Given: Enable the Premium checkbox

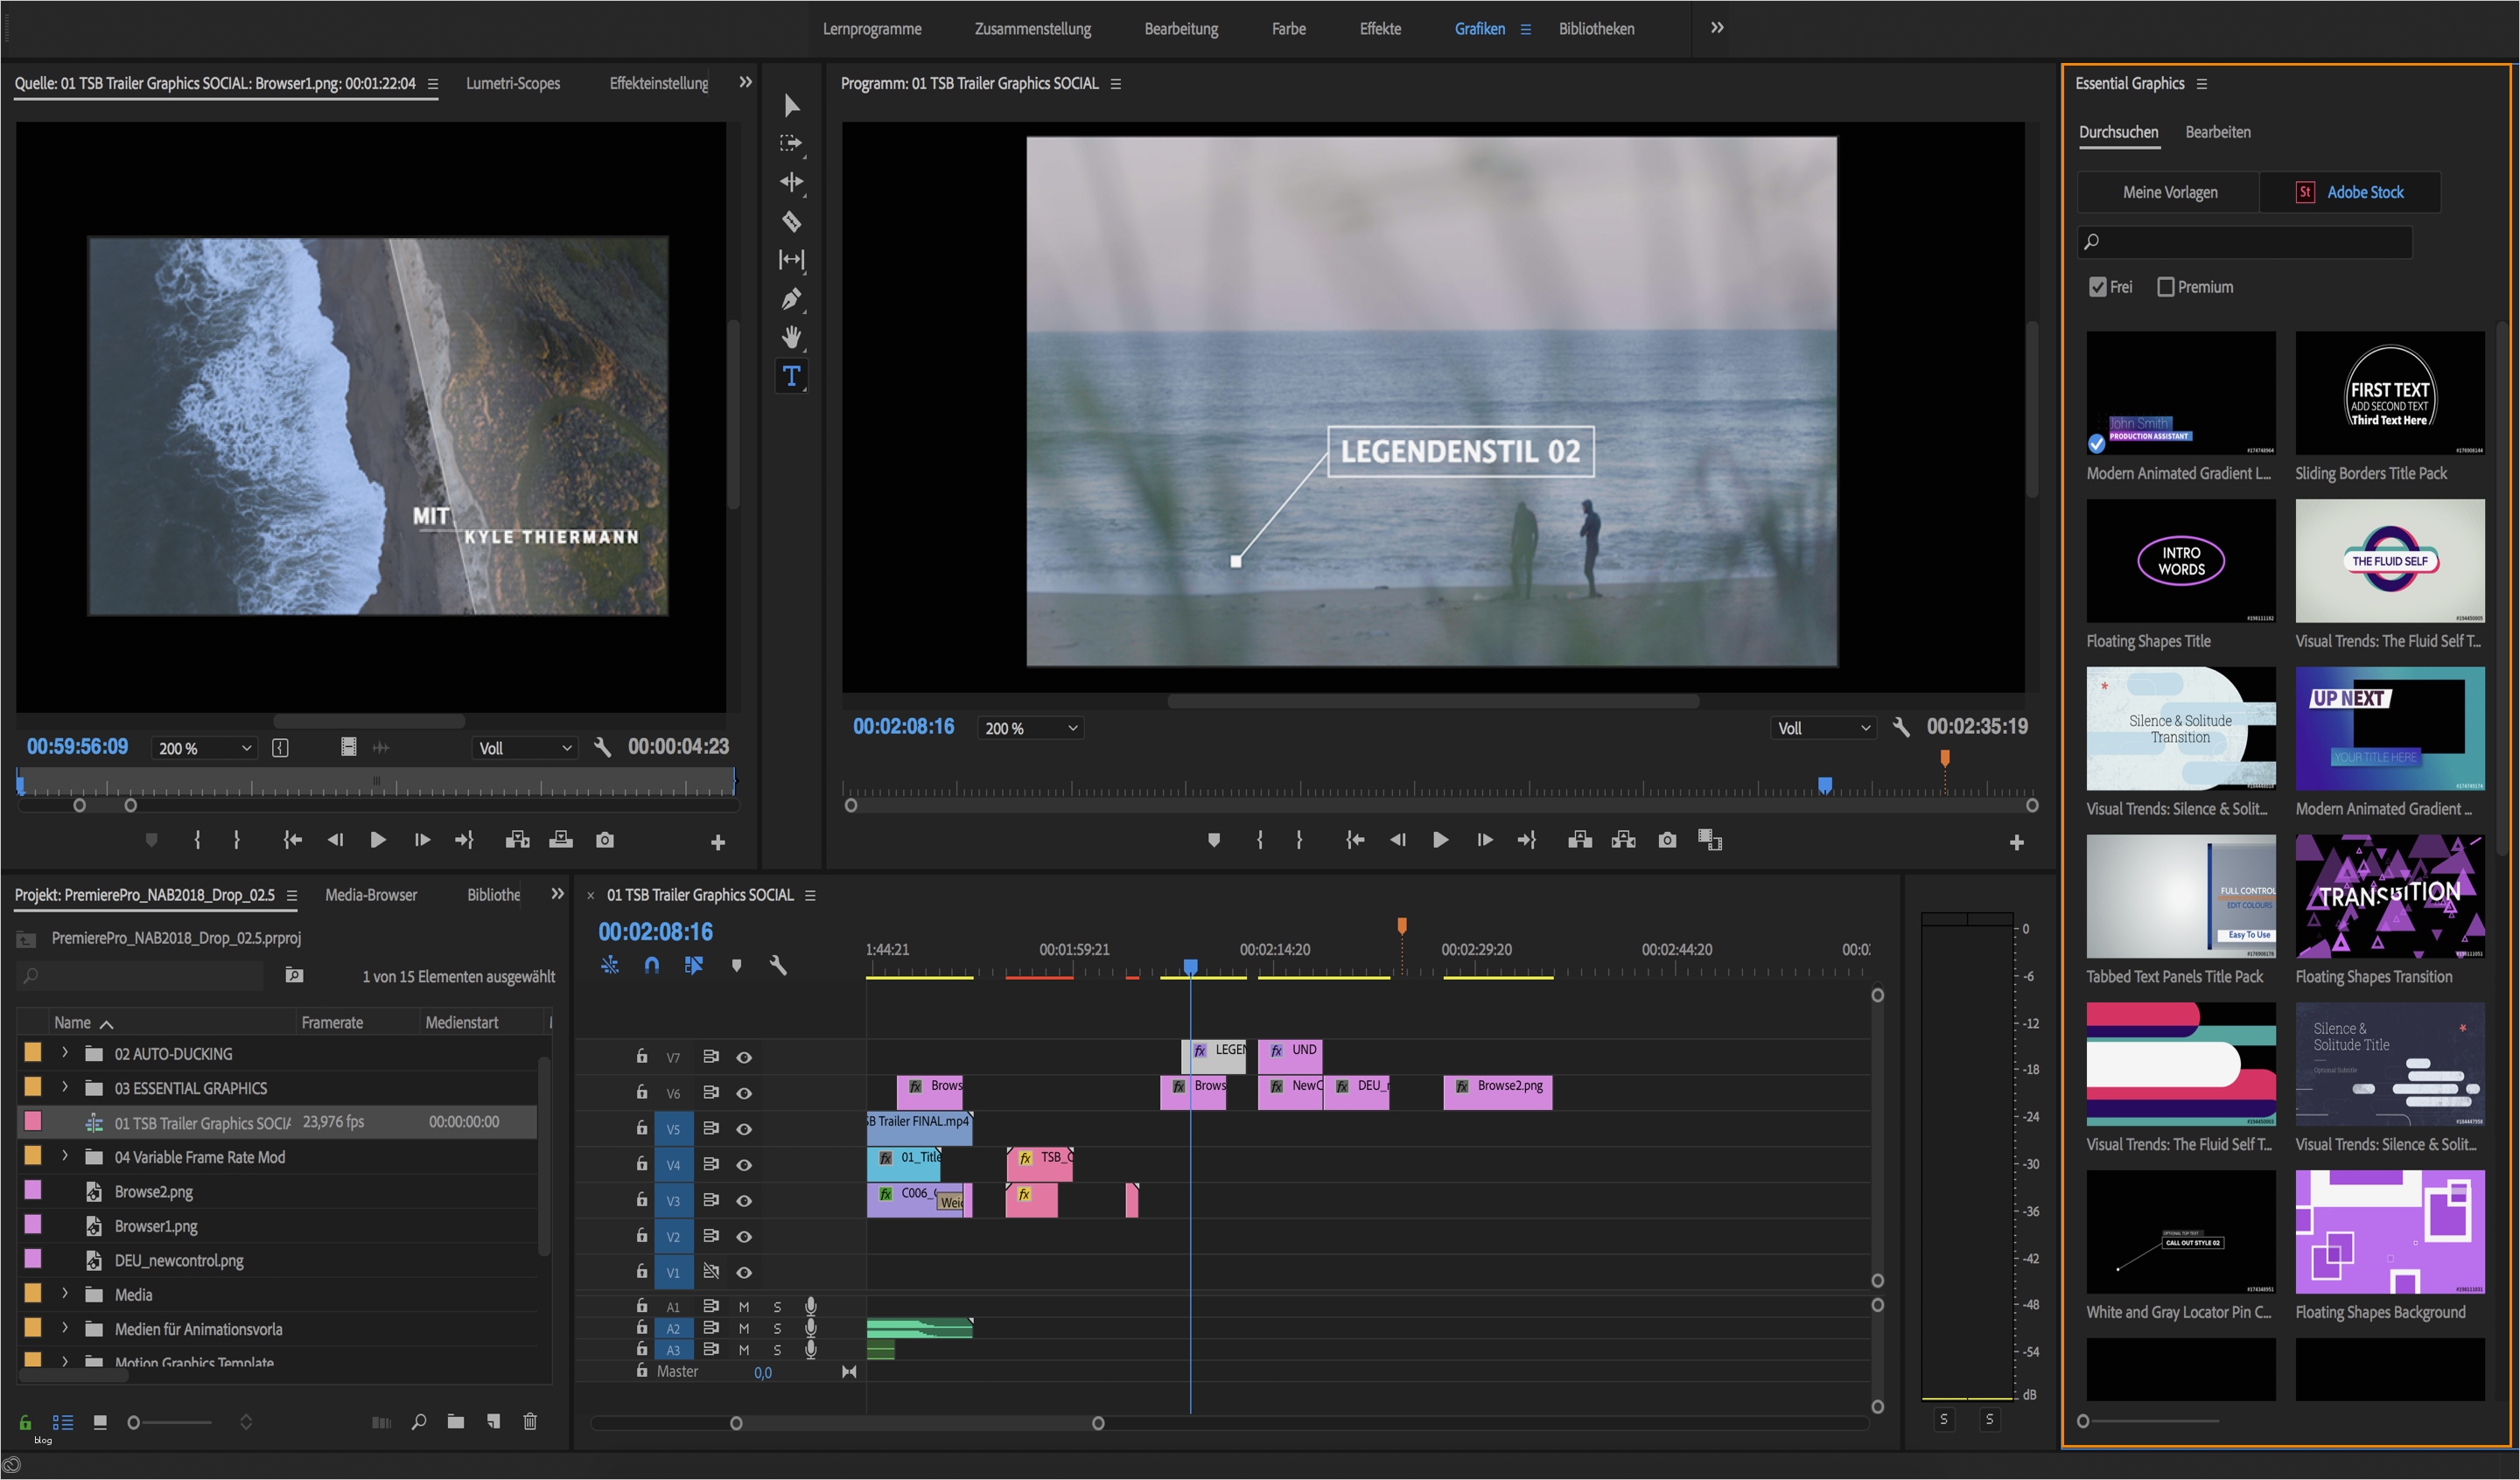Looking at the screenshot, I should point(2166,287).
